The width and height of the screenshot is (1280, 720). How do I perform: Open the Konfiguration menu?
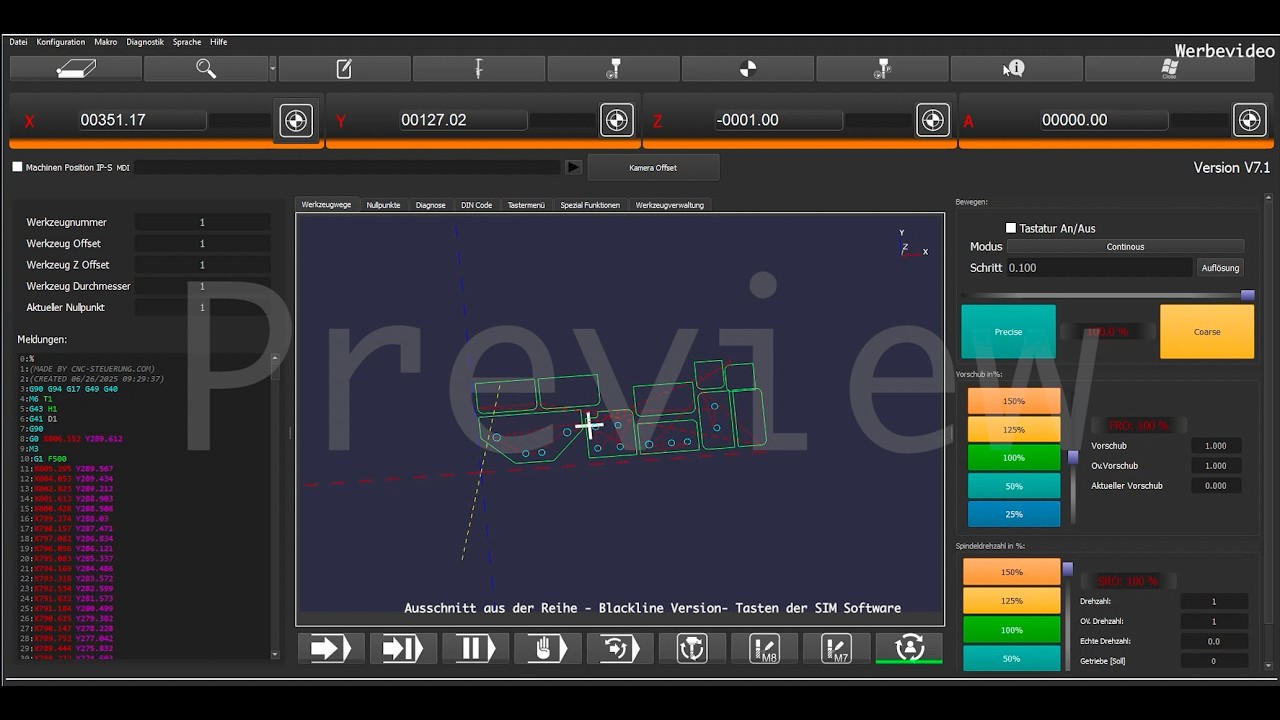pos(60,42)
